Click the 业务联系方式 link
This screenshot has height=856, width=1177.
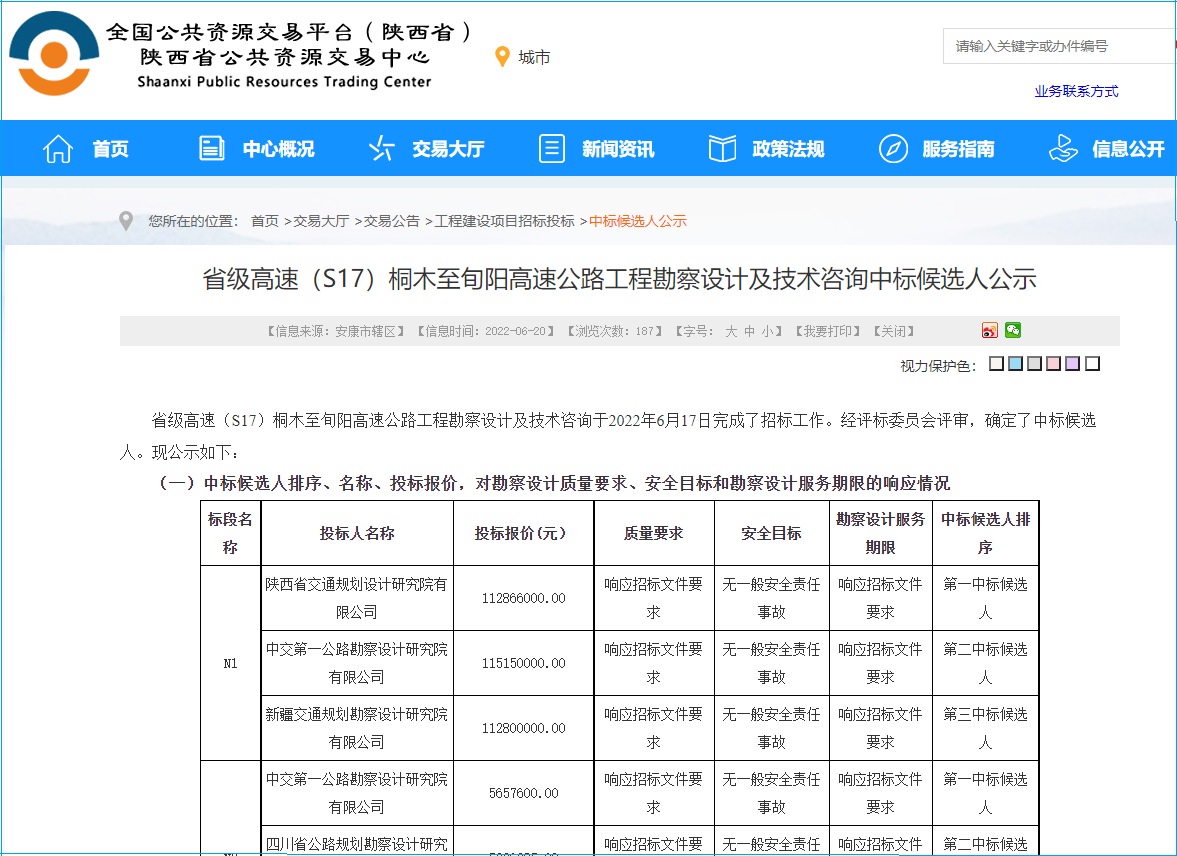(1076, 92)
